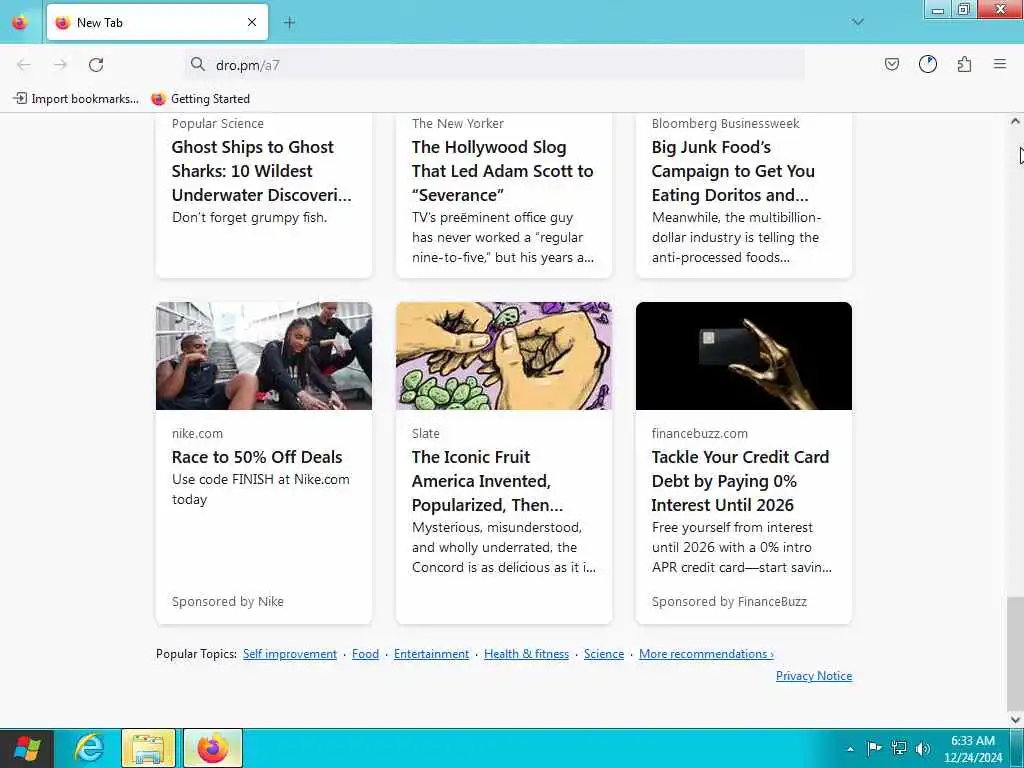This screenshot has width=1024, height=768.
Task: Open Self improvement topic
Action: point(290,654)
